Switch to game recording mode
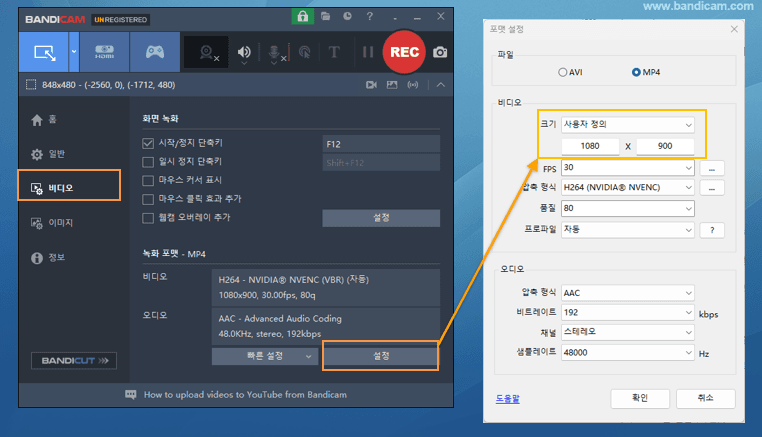This screenshot has width=762, height=437. (155, 52)
